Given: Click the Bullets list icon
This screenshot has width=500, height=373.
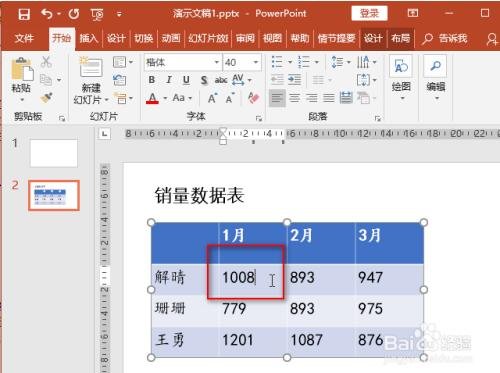Looking at the screenshot, I should [277, 62].
